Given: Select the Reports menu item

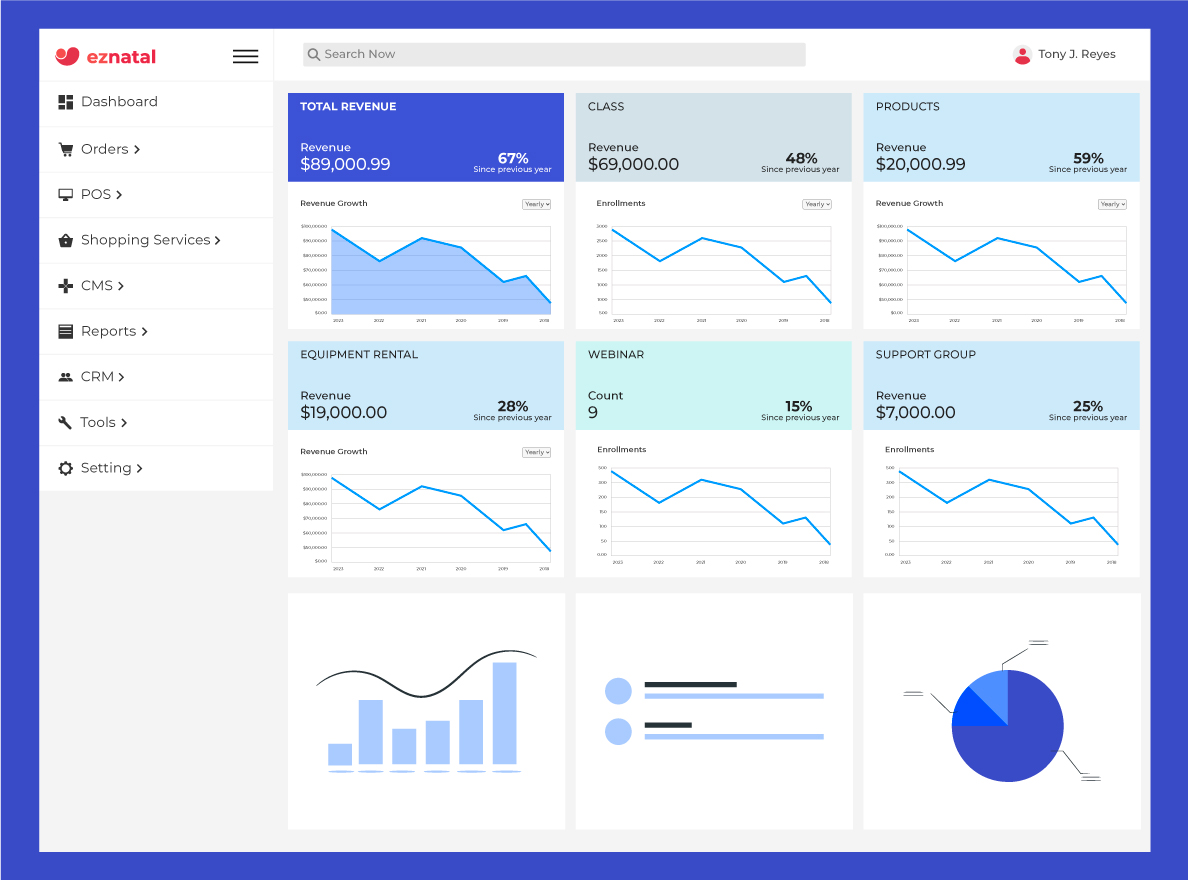Looking at the screenshot, I should (x=108, y=332).
